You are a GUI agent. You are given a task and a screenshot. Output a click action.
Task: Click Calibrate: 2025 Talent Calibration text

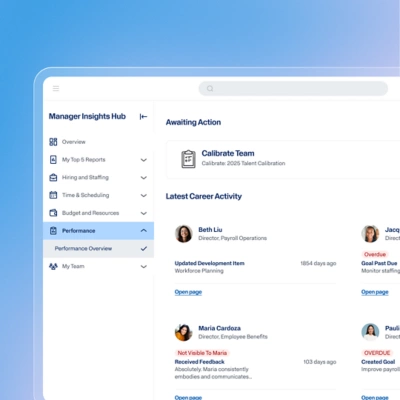click(243, 163)
